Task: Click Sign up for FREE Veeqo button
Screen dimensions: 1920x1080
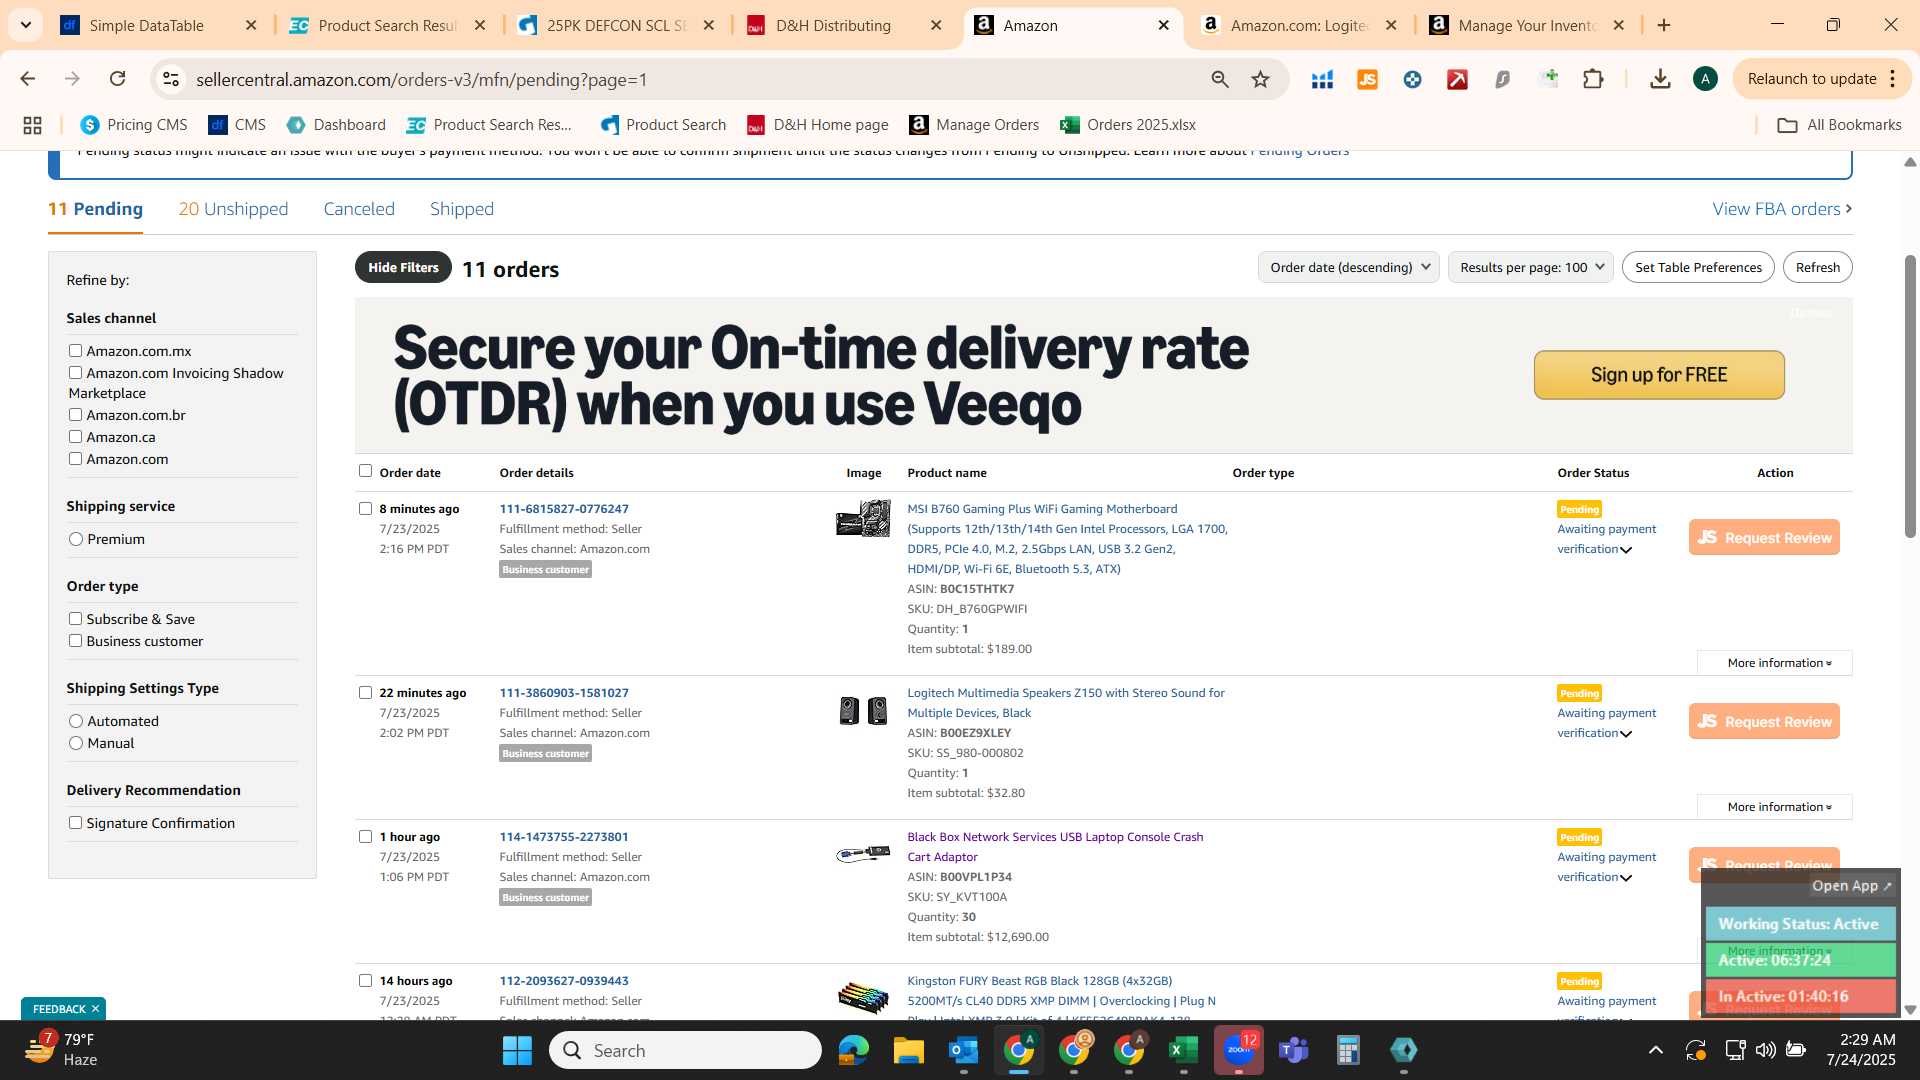Action: [x=1659, y=375]
